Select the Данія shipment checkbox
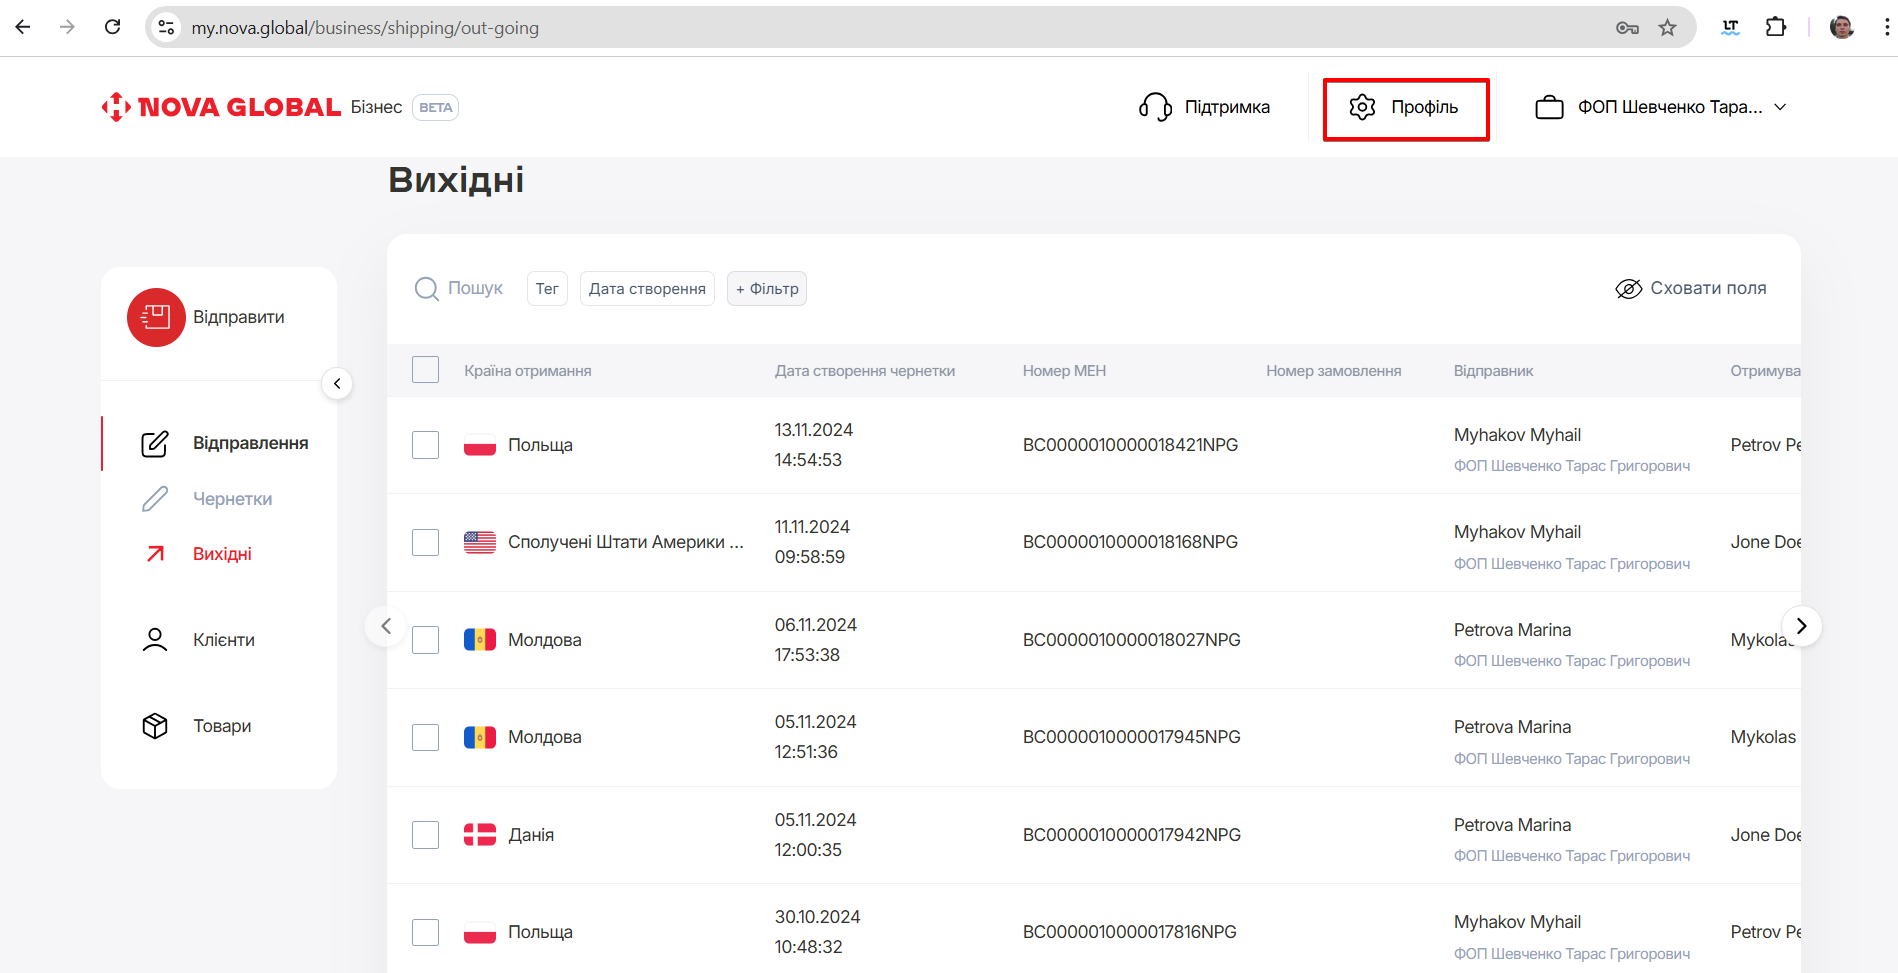This screenshot has height=973, width=1898. click(x=426, y=835)
